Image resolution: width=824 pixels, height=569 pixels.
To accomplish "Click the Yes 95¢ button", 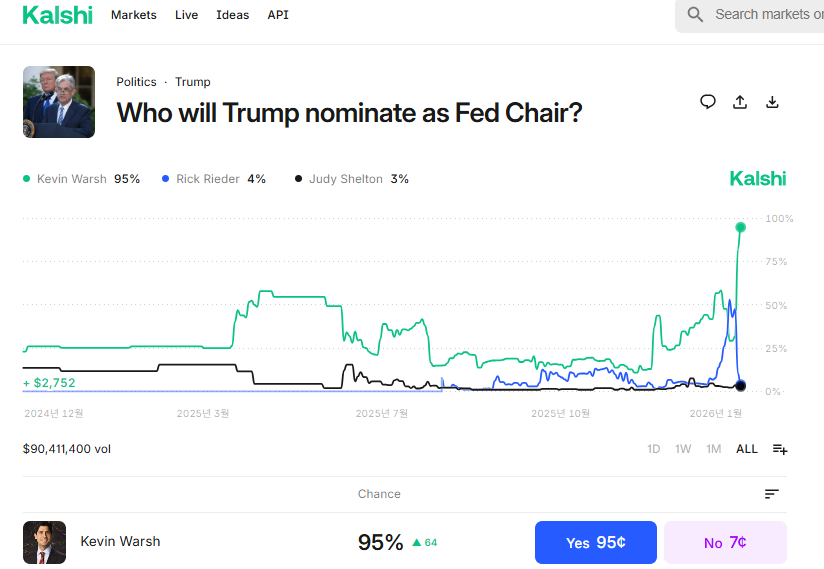I will coord(595,542).
